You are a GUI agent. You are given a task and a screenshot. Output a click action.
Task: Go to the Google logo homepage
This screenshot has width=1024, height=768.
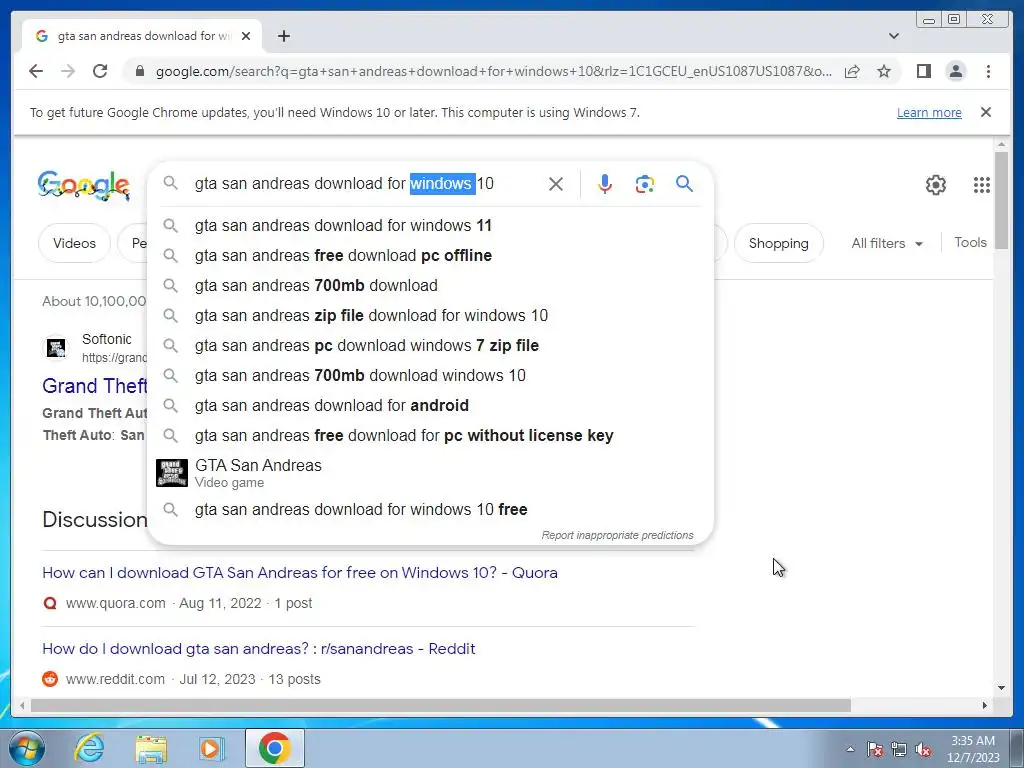84,185
